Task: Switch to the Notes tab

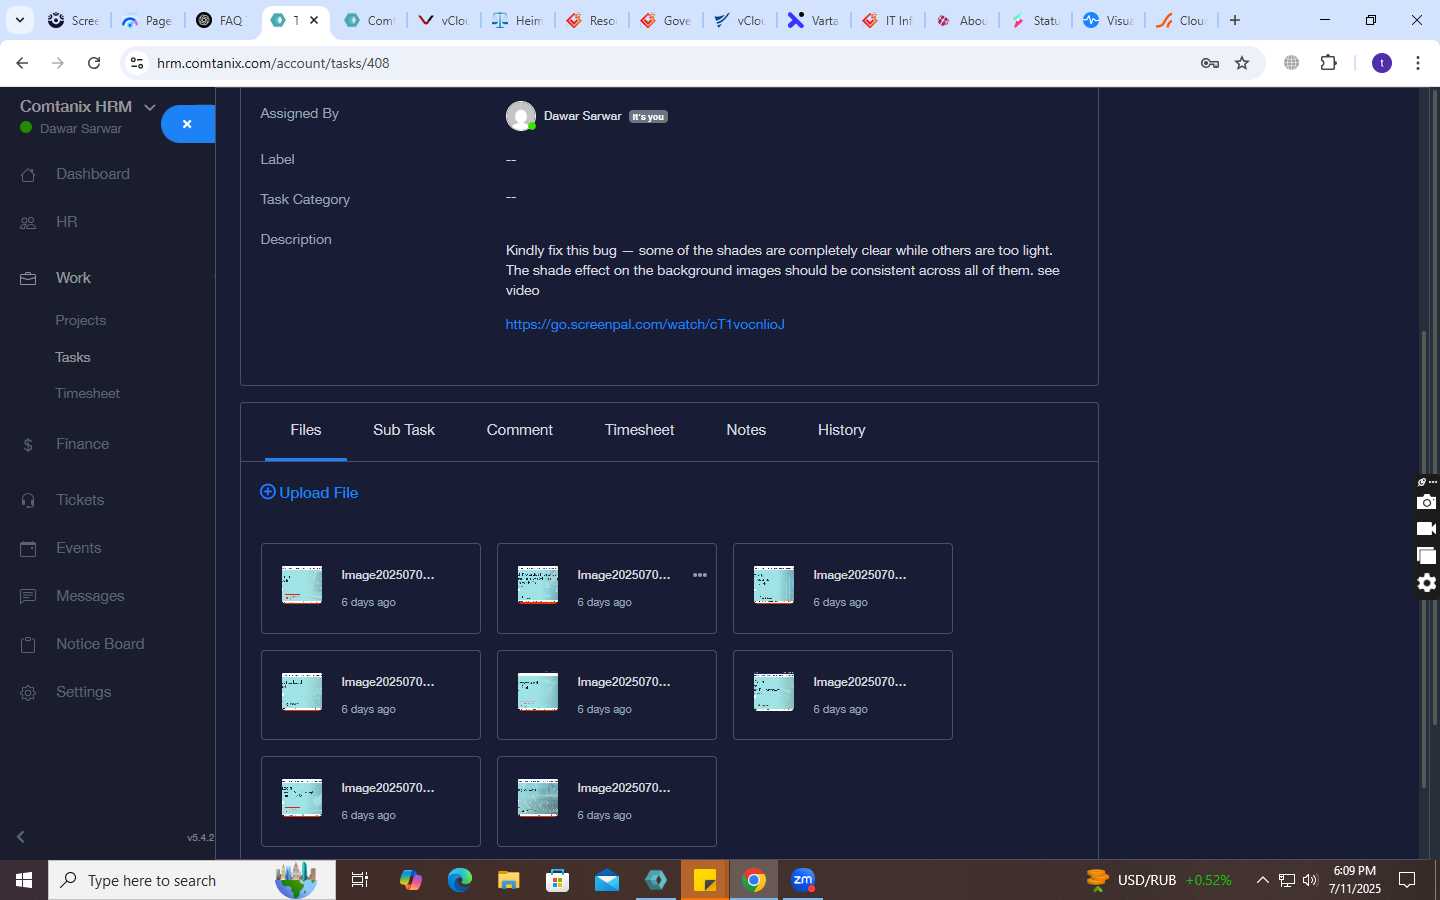Action: [746, 430]
